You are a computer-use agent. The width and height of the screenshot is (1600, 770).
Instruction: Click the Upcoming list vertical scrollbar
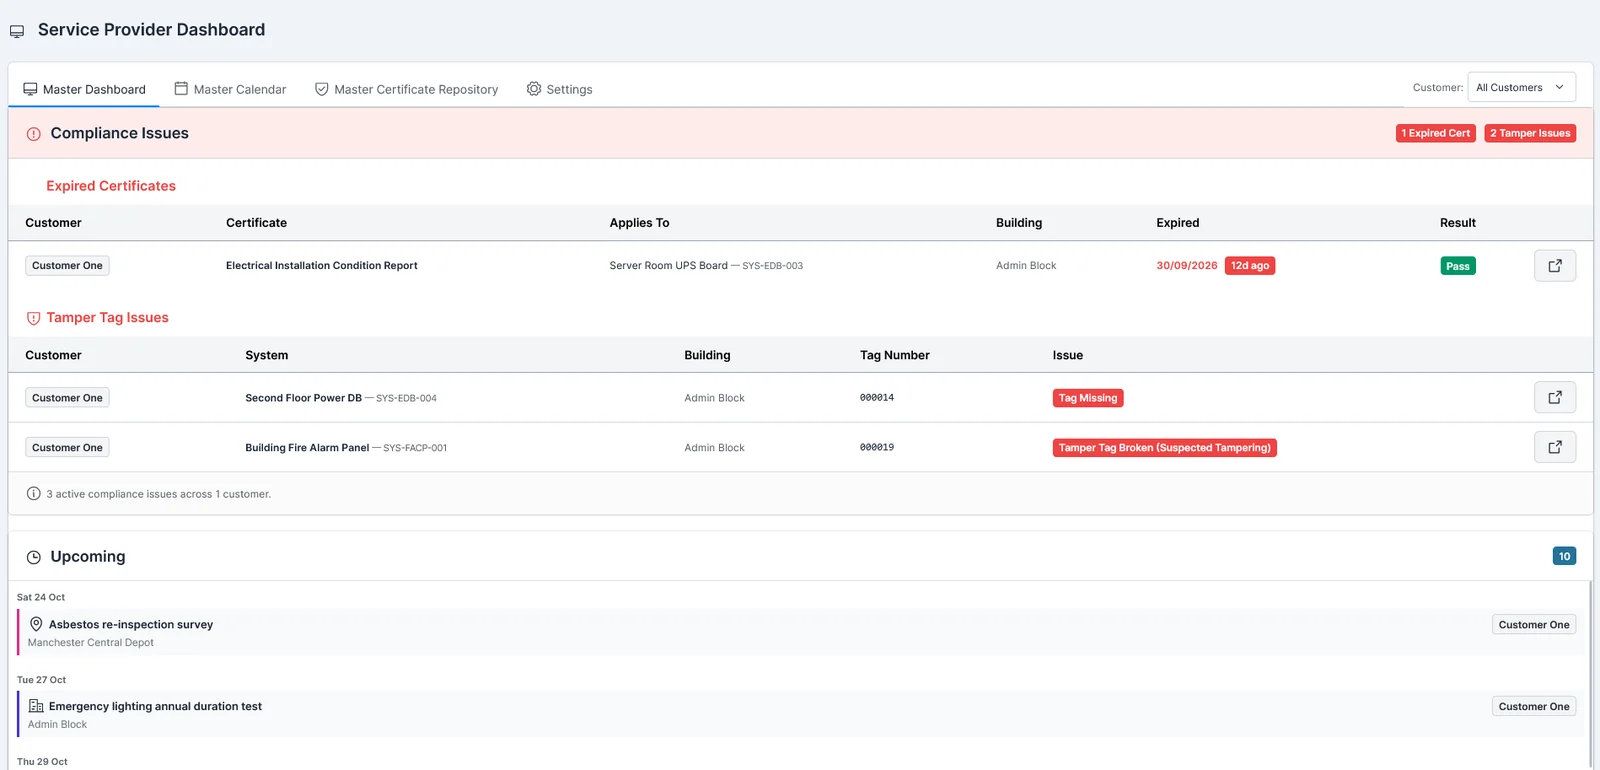1590,675
